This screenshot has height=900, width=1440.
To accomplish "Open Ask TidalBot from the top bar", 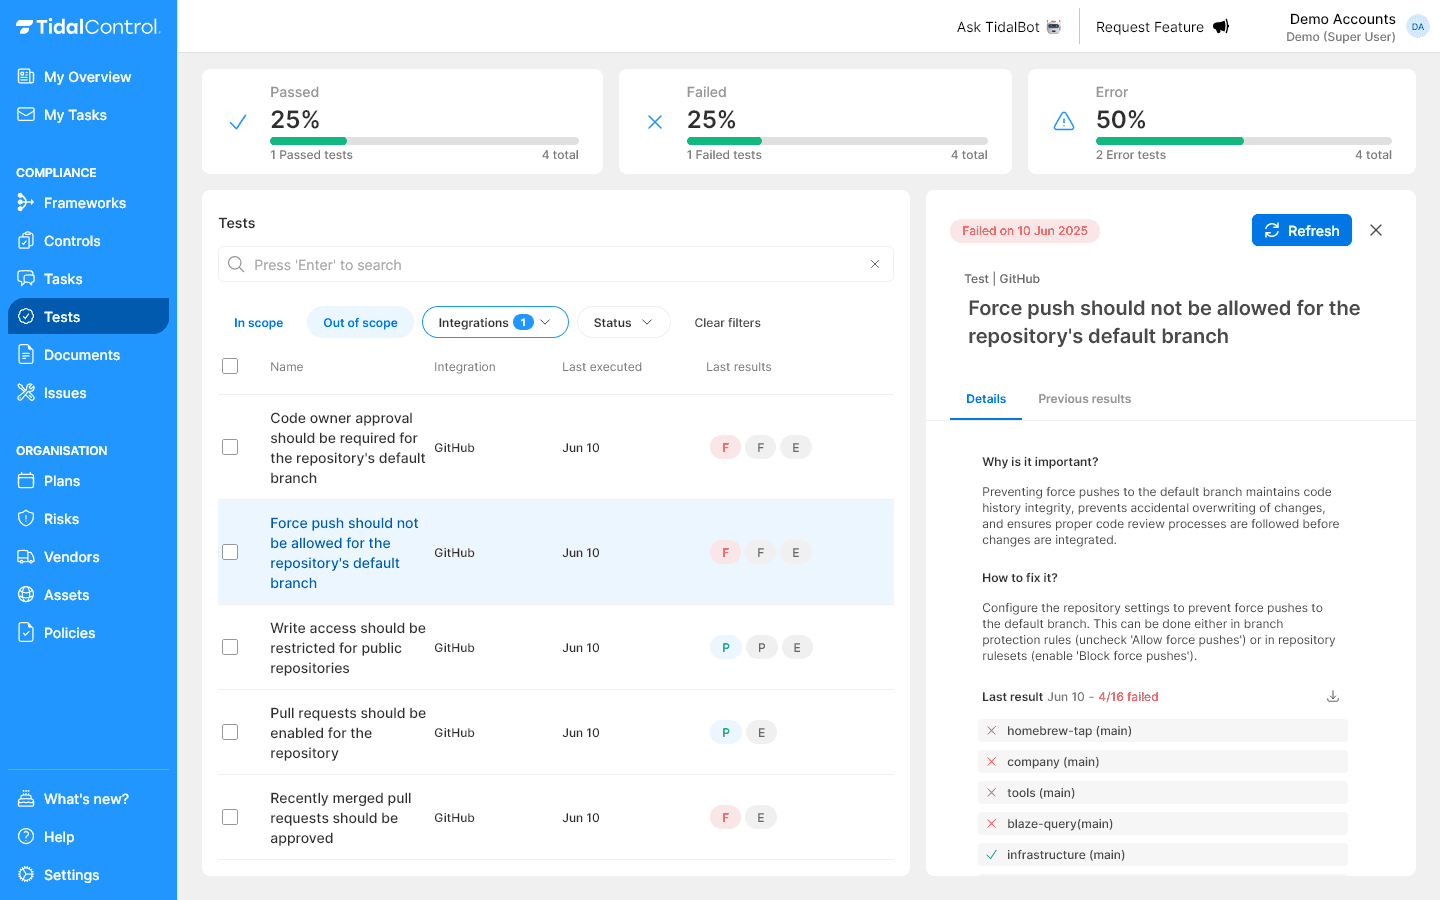I will (1008, 27).
